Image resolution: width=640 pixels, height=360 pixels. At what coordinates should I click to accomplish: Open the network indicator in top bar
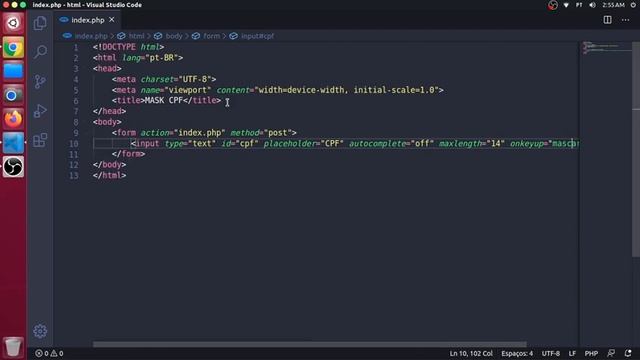coord(566,5)
